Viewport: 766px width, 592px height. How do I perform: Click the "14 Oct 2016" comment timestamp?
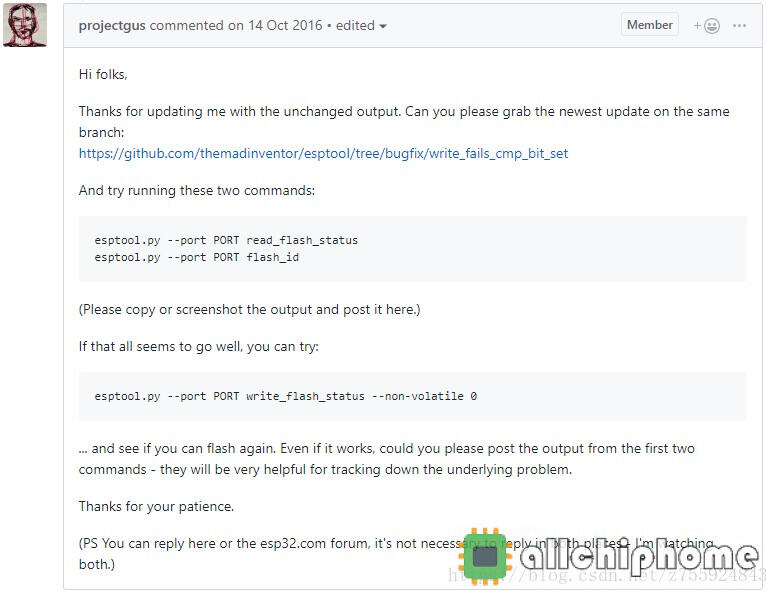(x=285, y=25)
